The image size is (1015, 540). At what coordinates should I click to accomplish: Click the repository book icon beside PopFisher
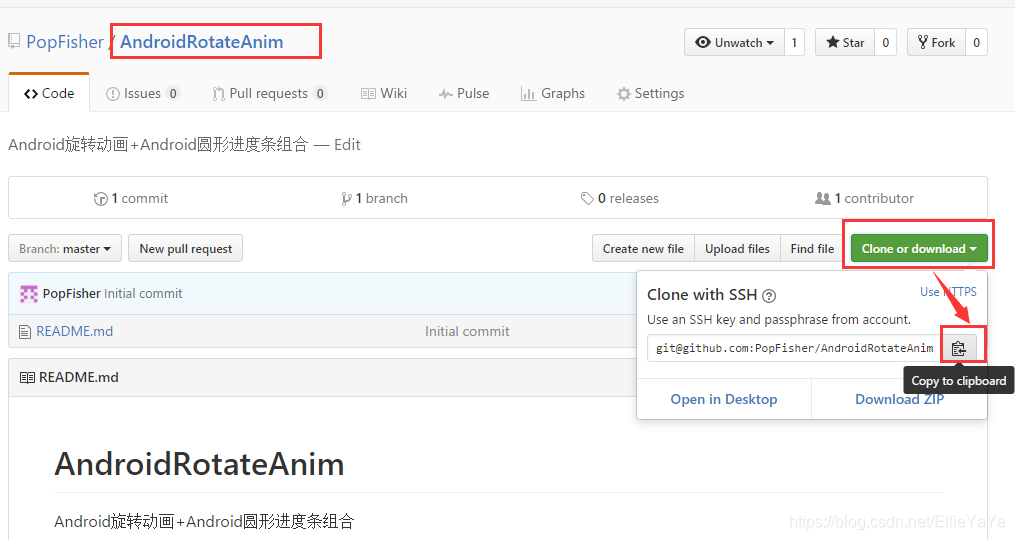14,41
